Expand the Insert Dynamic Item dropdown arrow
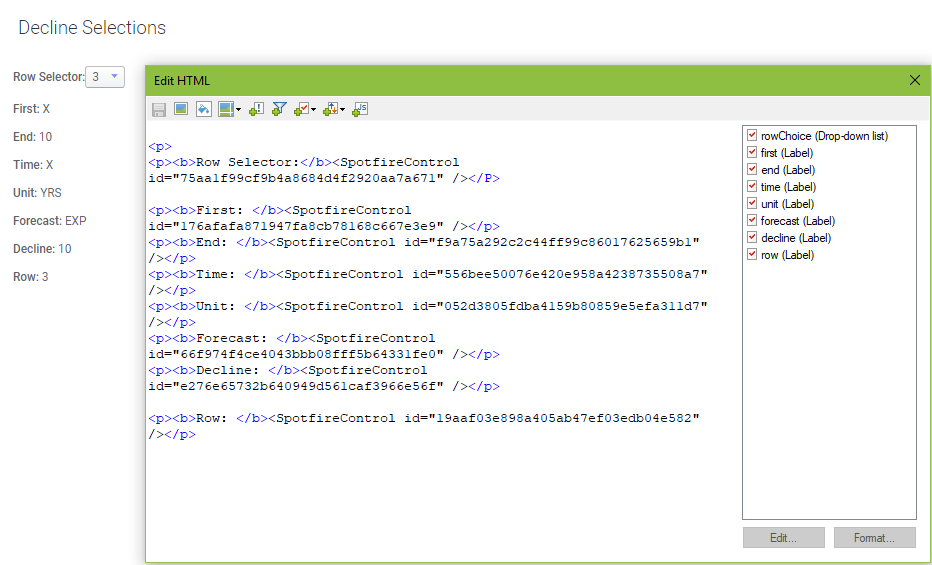932x565 pixels. click(342, 110)
